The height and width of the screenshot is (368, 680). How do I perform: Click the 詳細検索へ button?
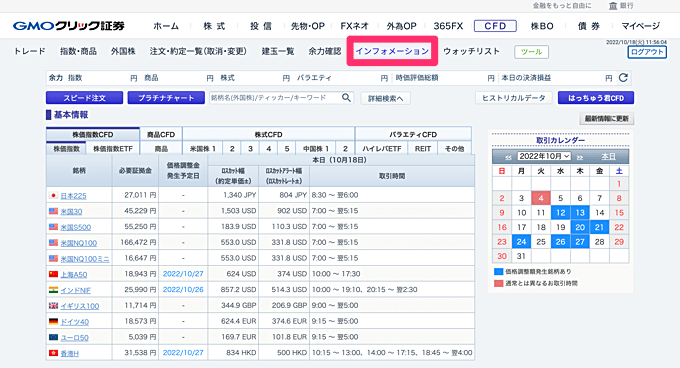pos(386,98)
